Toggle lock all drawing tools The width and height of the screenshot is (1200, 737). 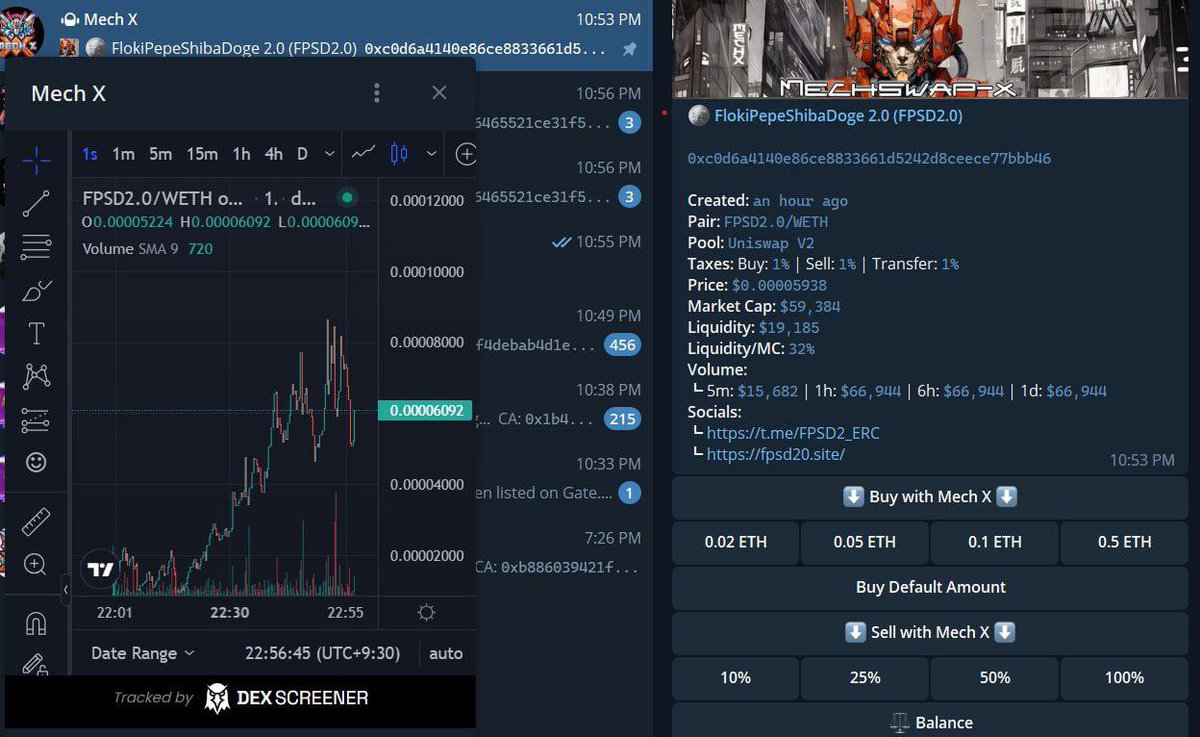37,664
